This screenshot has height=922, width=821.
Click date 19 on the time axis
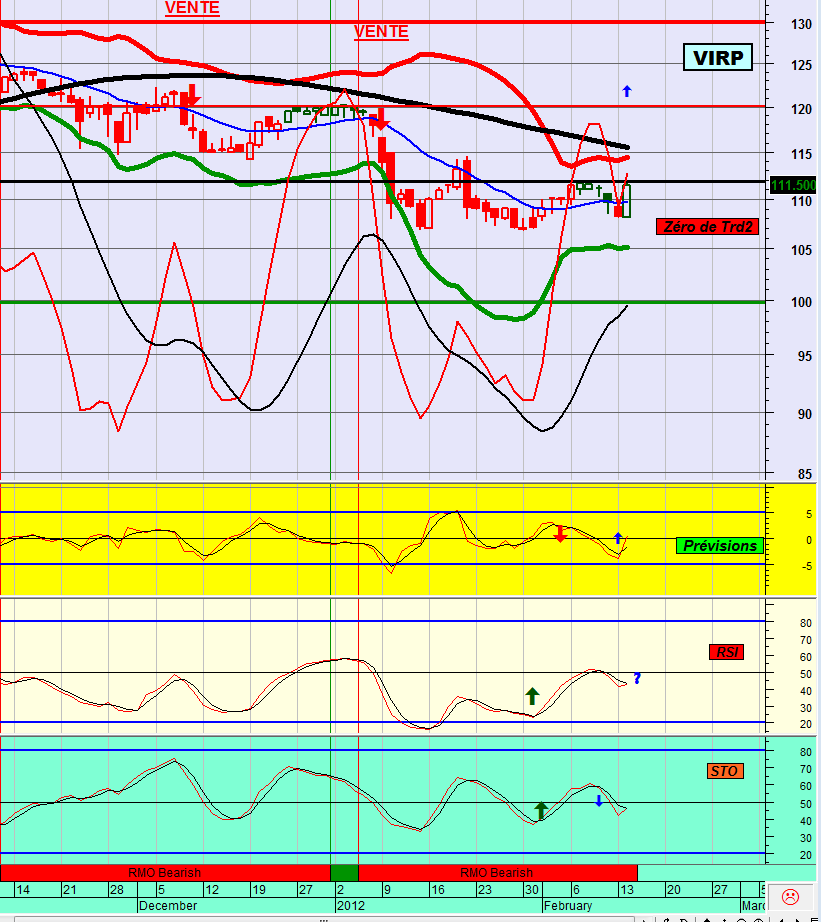point(259,890)
